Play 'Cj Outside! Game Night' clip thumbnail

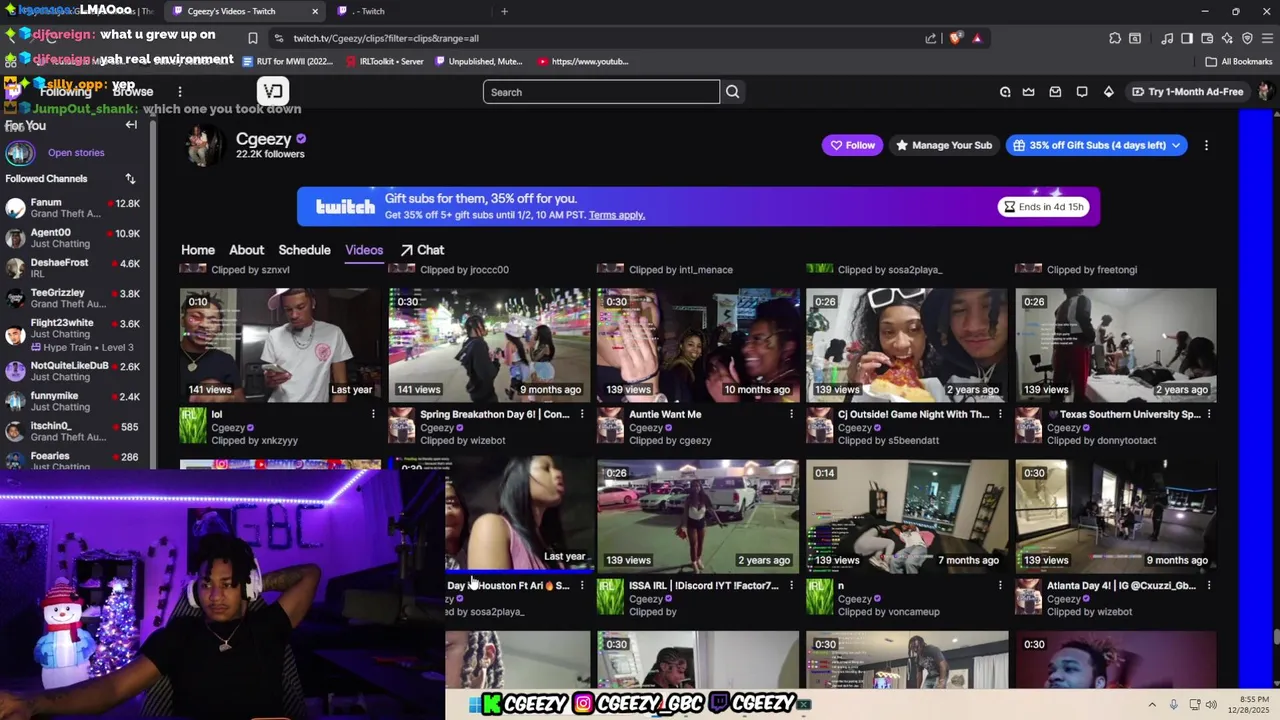[x=907, y=345]
